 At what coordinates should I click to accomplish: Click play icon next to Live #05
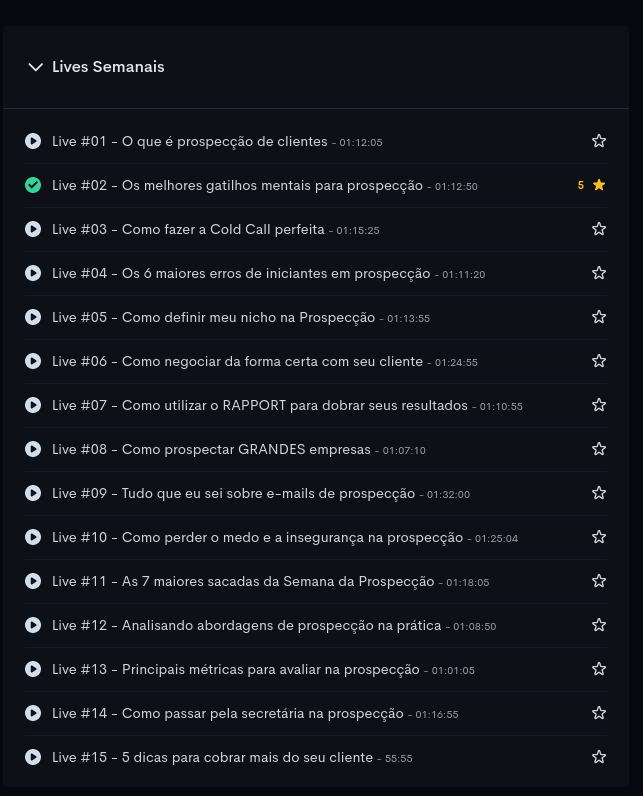pos(33,317)
